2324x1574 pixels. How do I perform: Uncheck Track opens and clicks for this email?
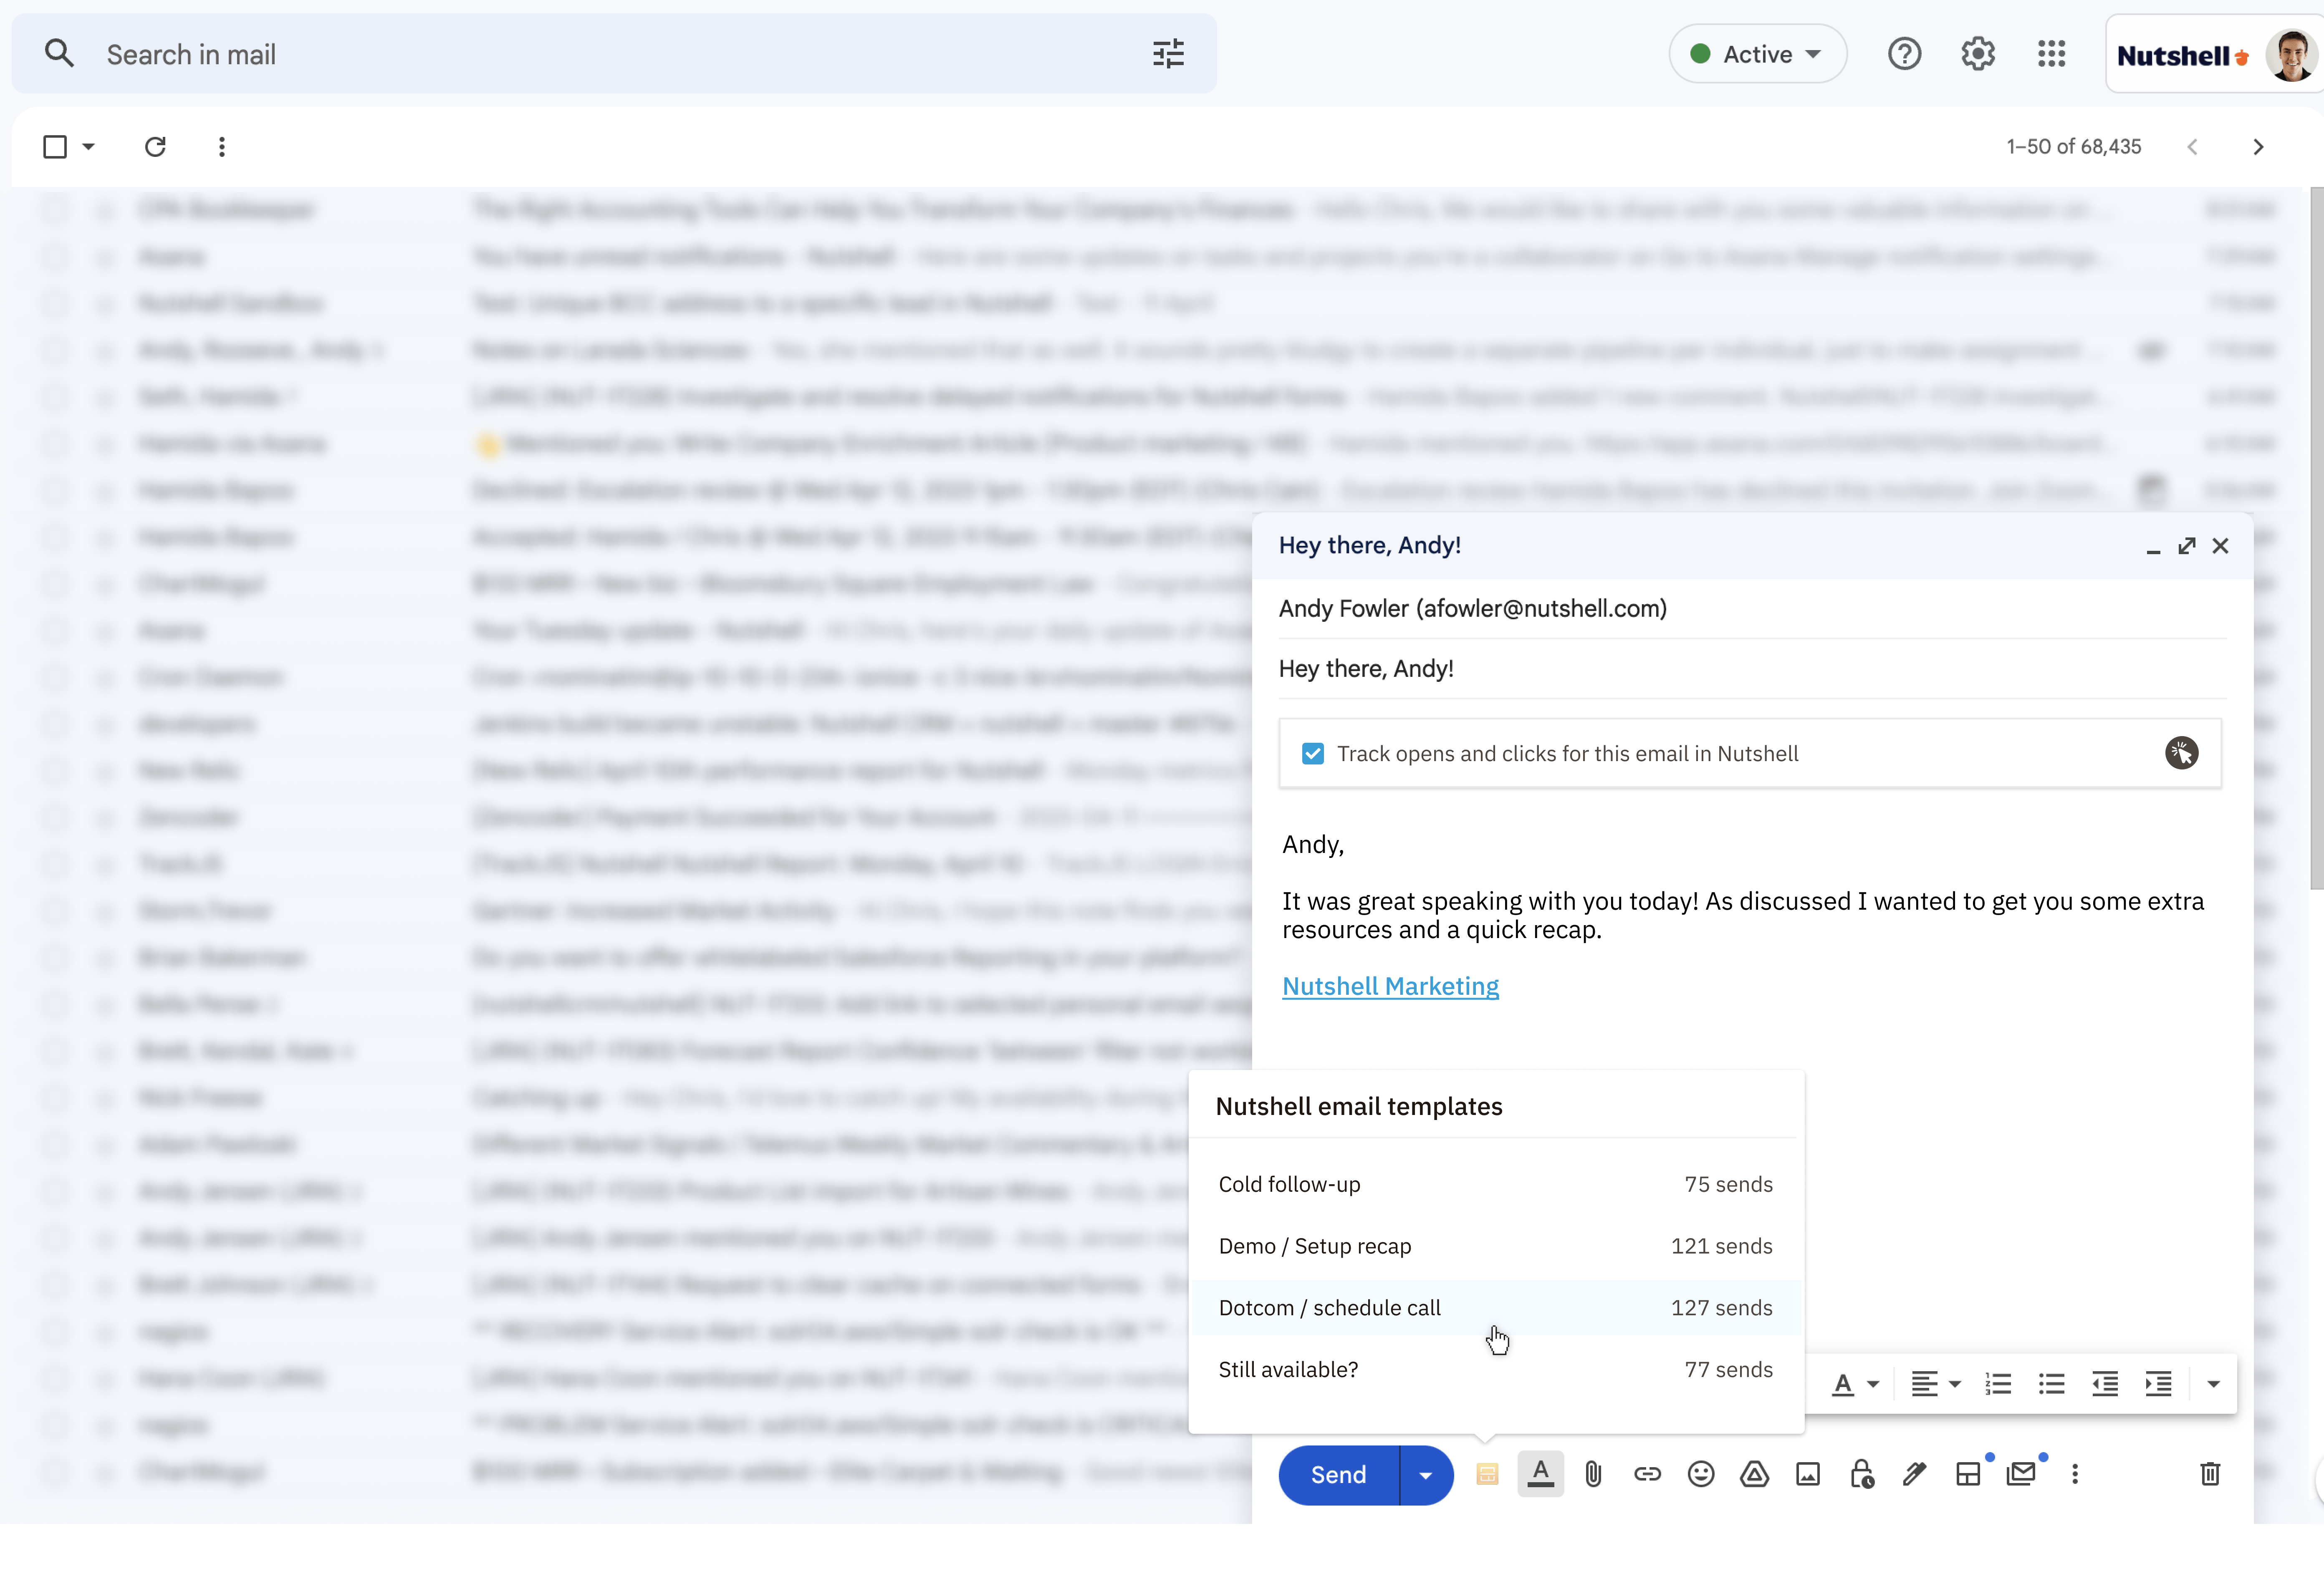point(1313,753)
